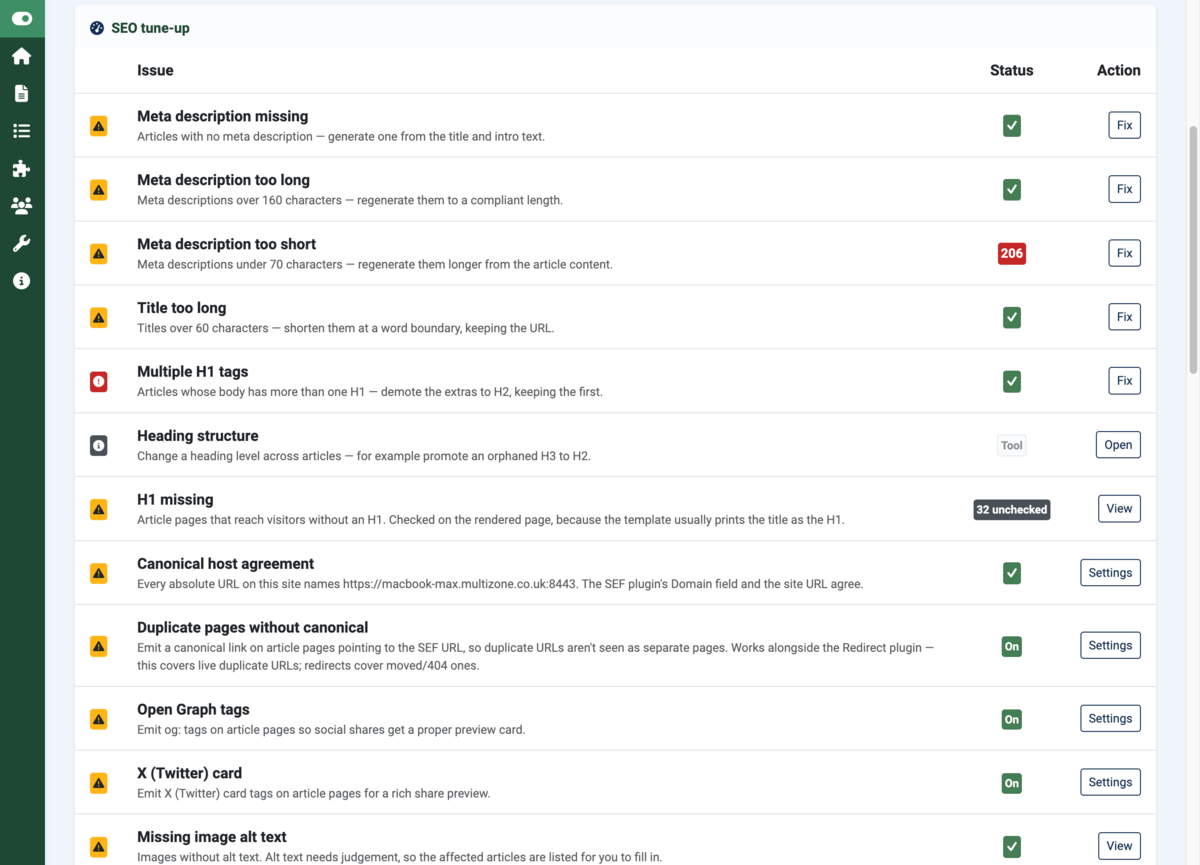1200x865 pixels.
Task: Click red error icon for Multiple H1 tags
Action: 99,382
